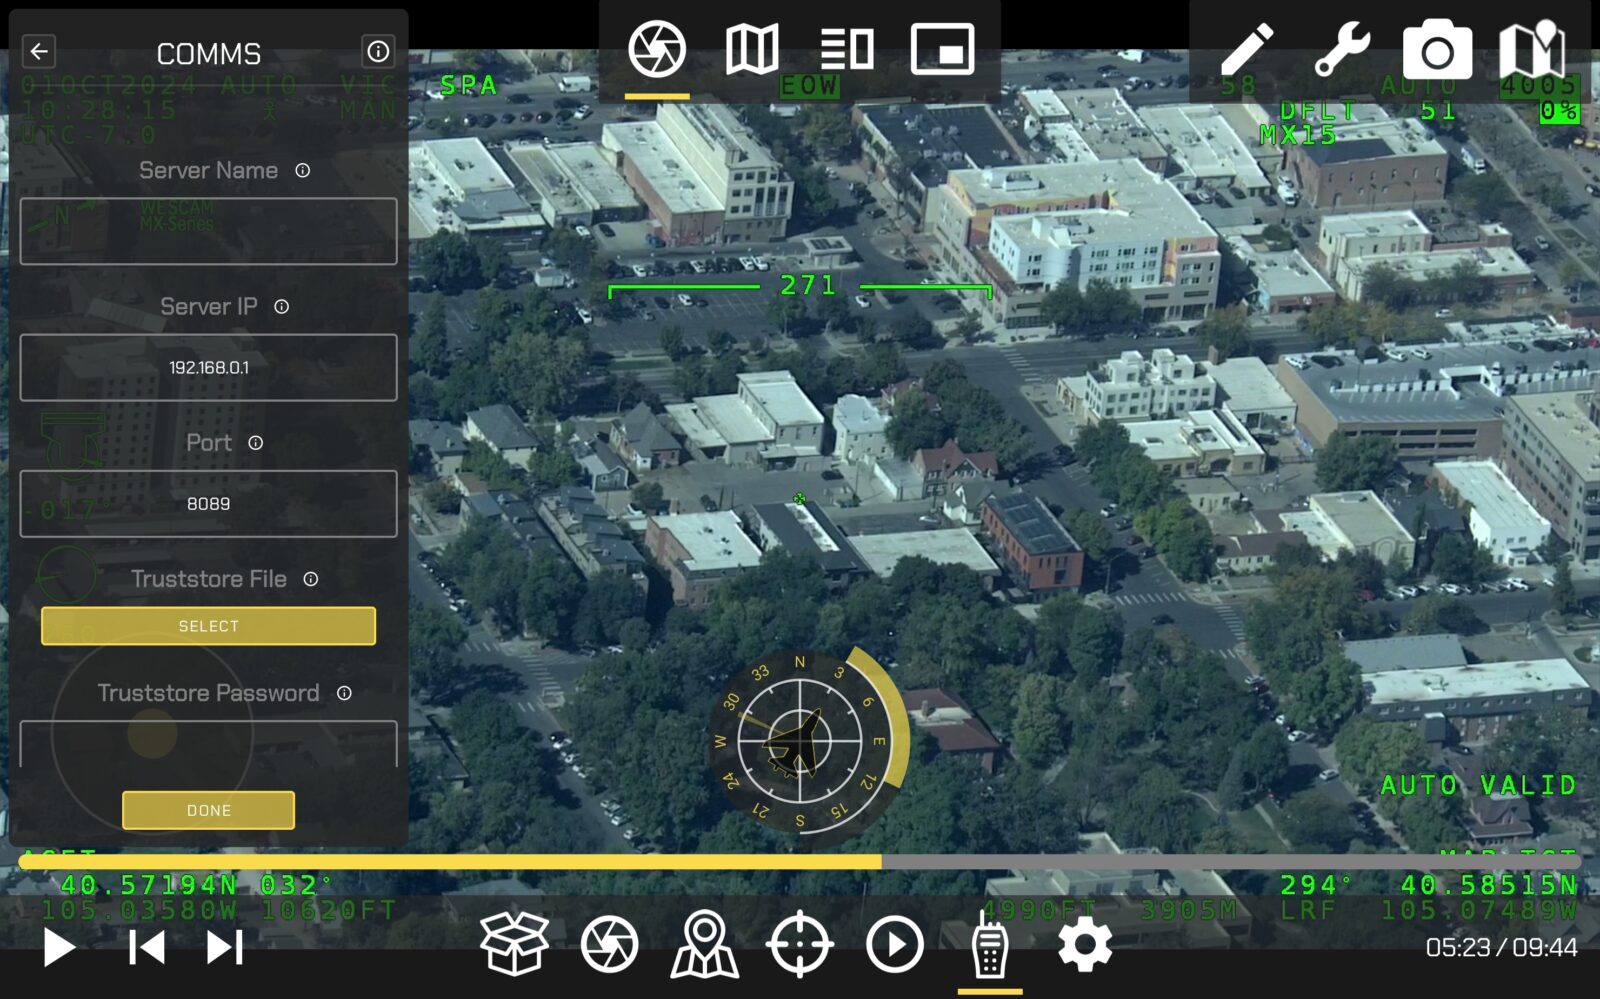Open the package box icon
Image resolution: width=1600 pixels, height=999 pixels.
(514, 943)
